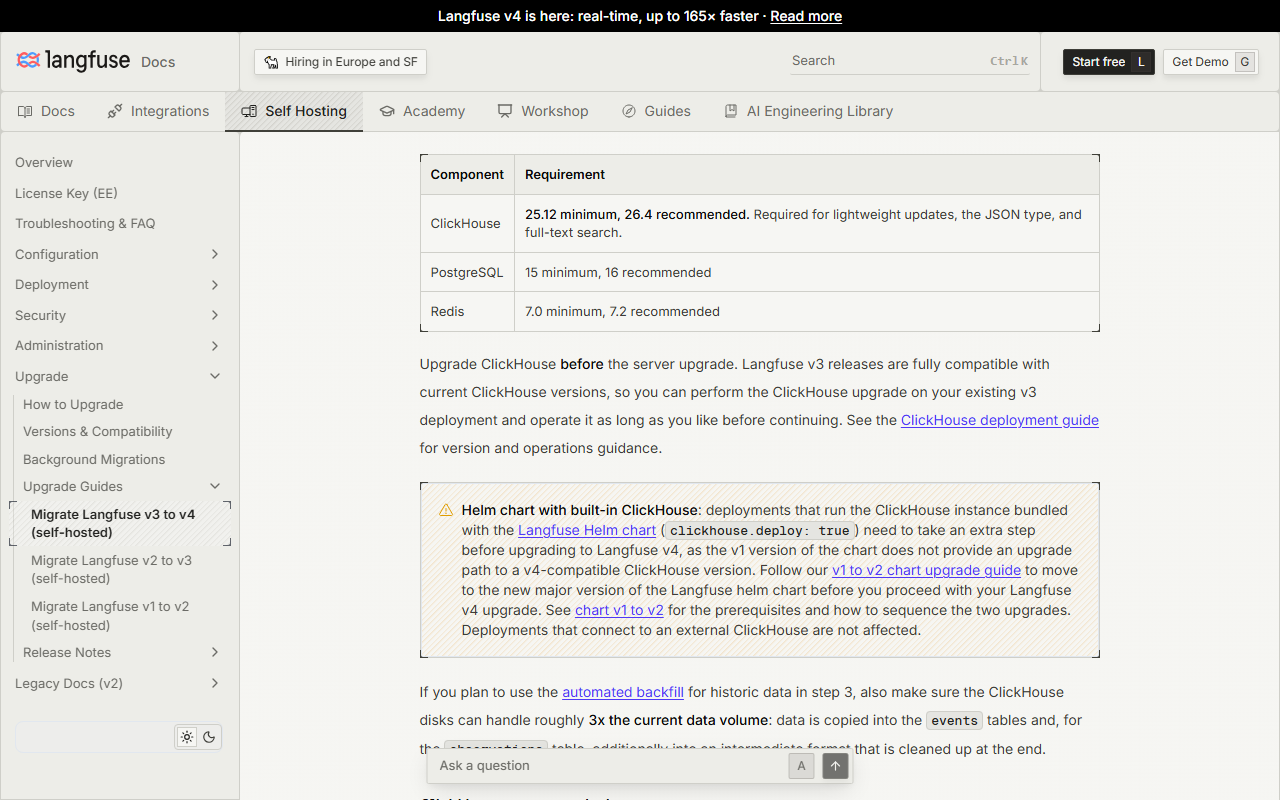Image resolution: width=1280 pixels, height=800 pixels.
Task: Switch to light theme sun icon
Action: click(x=187, y=737)
